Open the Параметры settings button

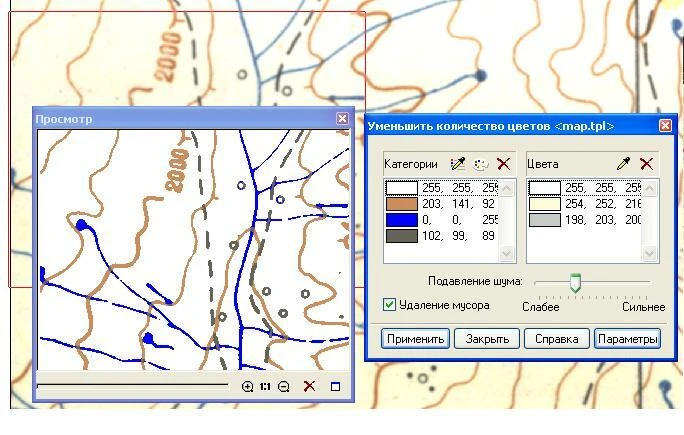pos(627,339)
